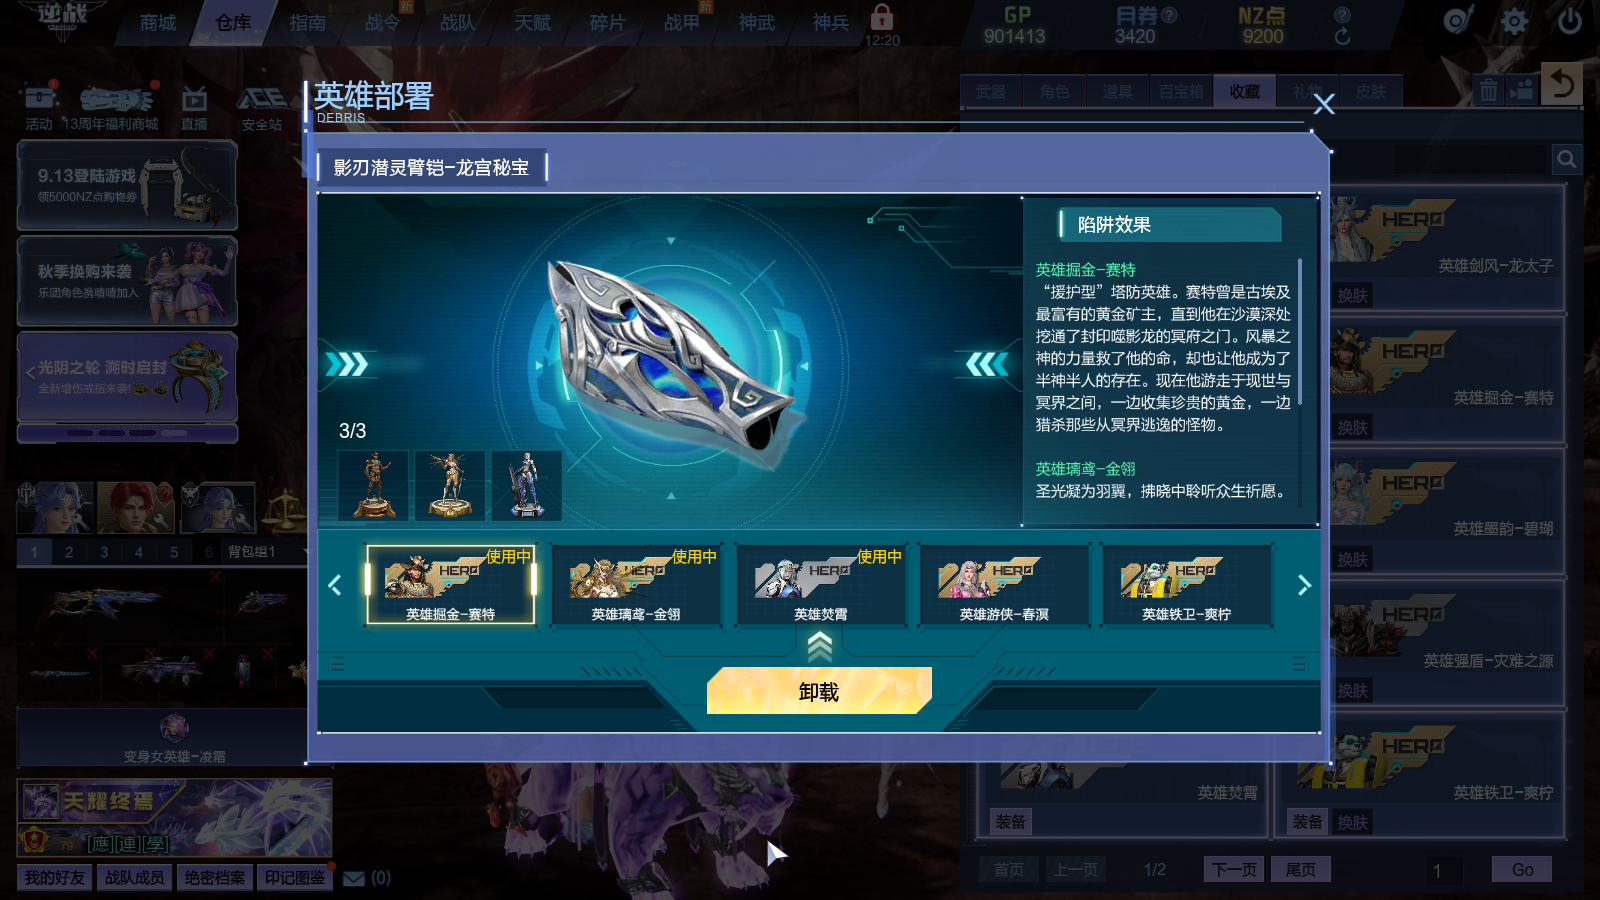Click the trash bin icon

[x=1489, y=91]
